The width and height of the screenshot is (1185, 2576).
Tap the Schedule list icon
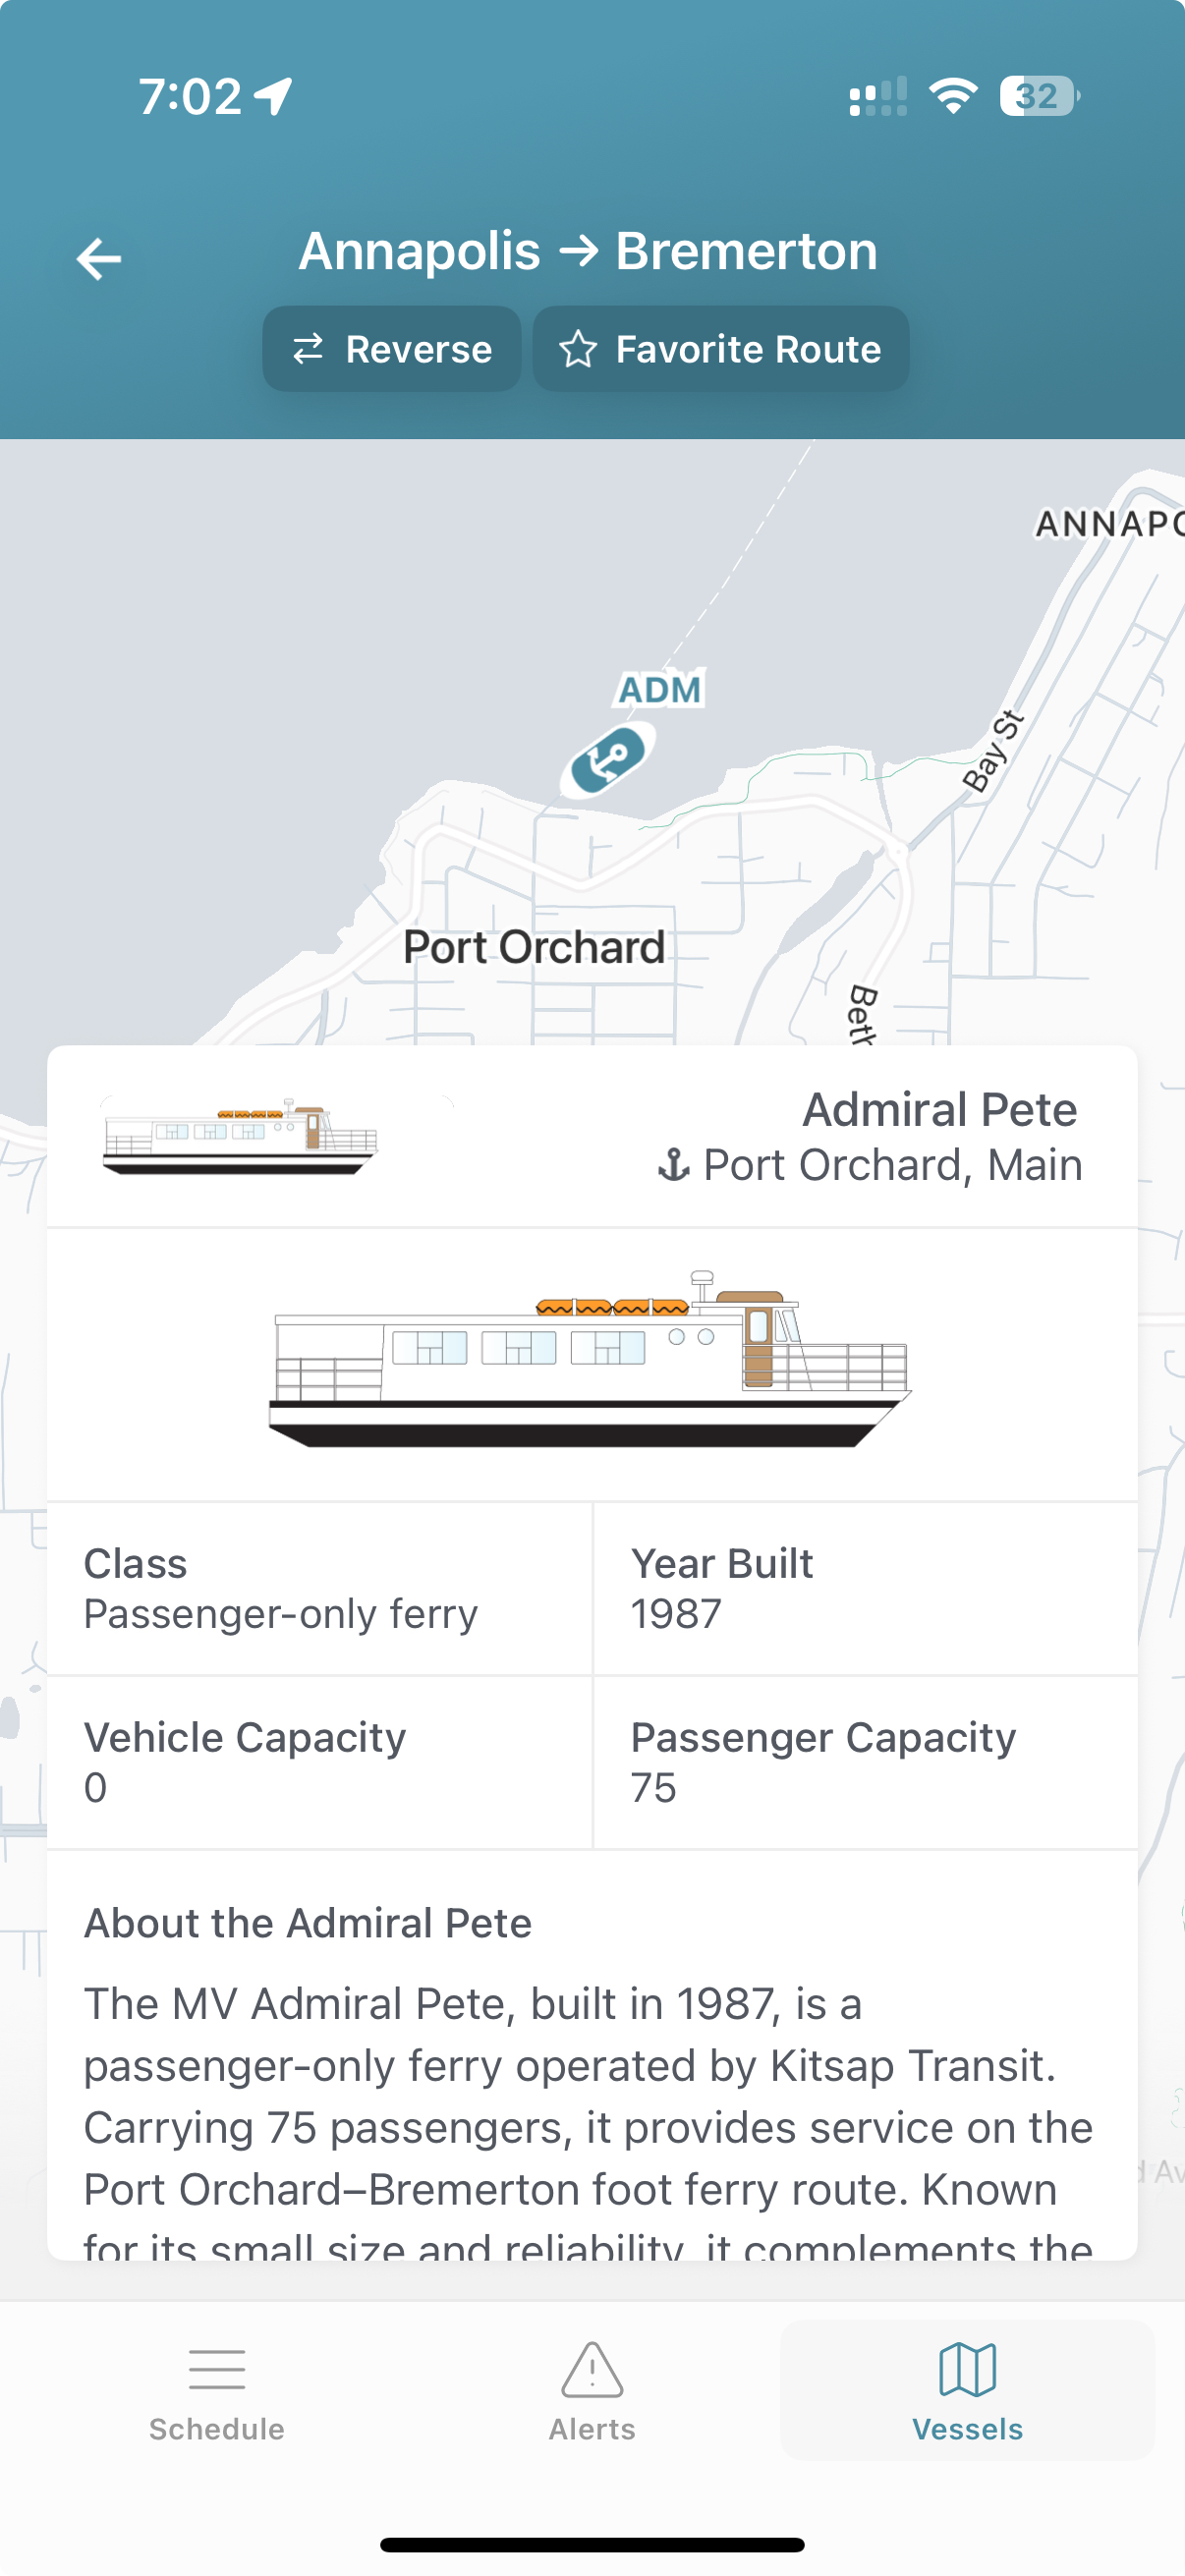coord(217,2369)
